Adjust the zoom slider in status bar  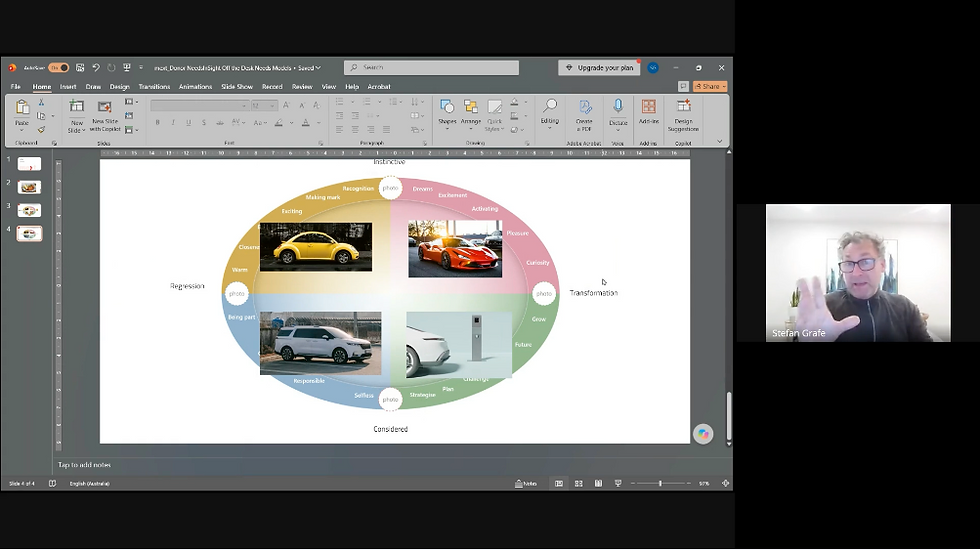click(x=660, y=483)
